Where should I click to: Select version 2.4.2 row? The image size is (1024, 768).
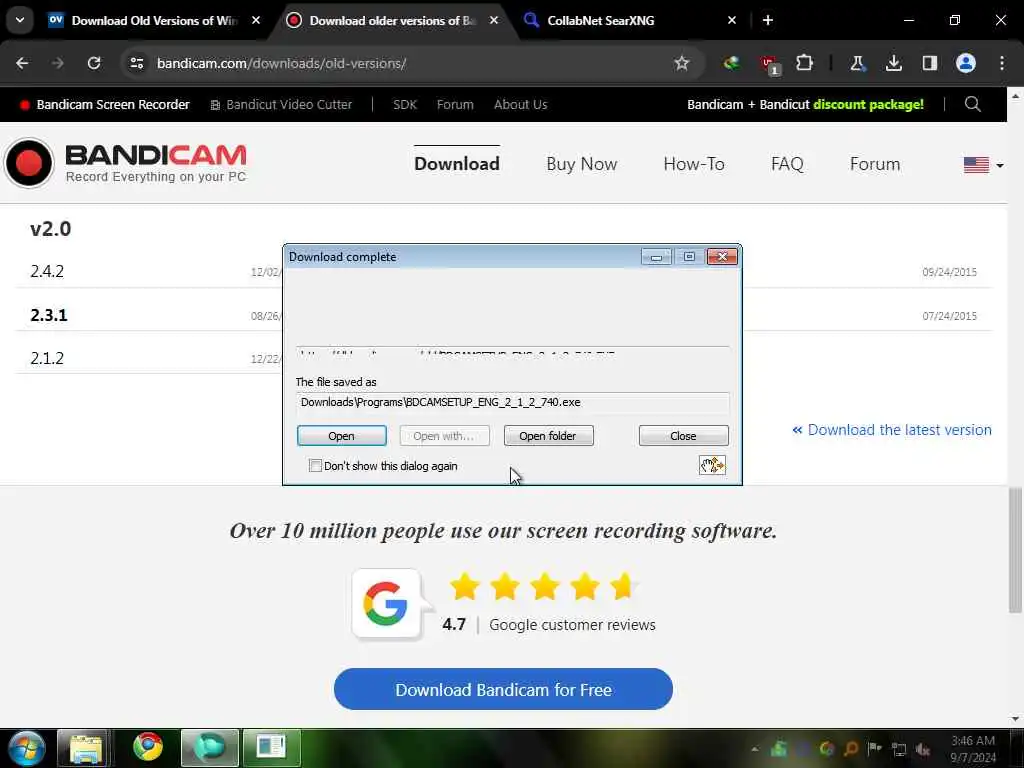click(x=47, y=271)
